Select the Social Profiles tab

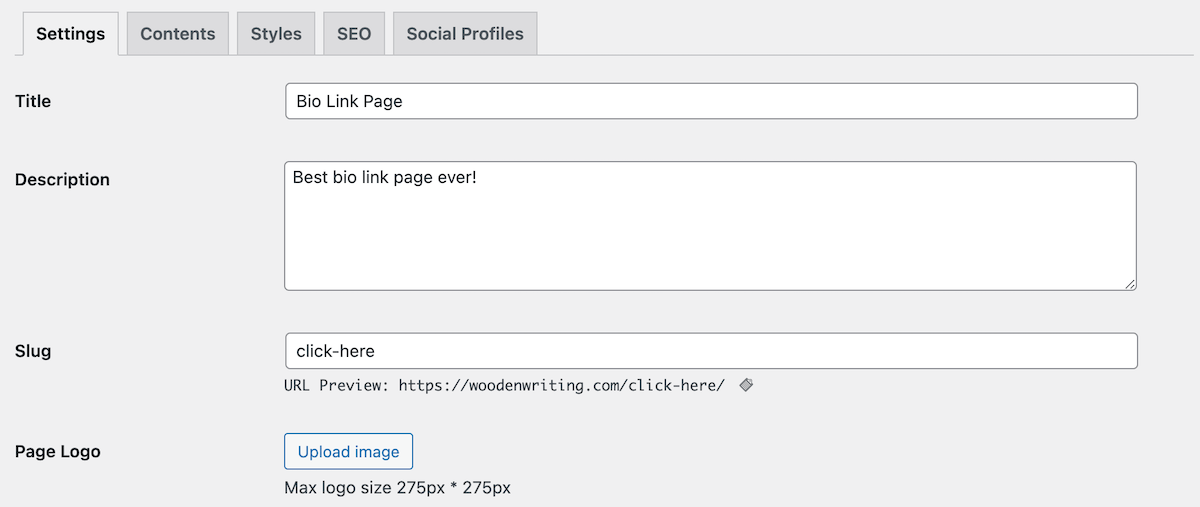coord(465,34)
